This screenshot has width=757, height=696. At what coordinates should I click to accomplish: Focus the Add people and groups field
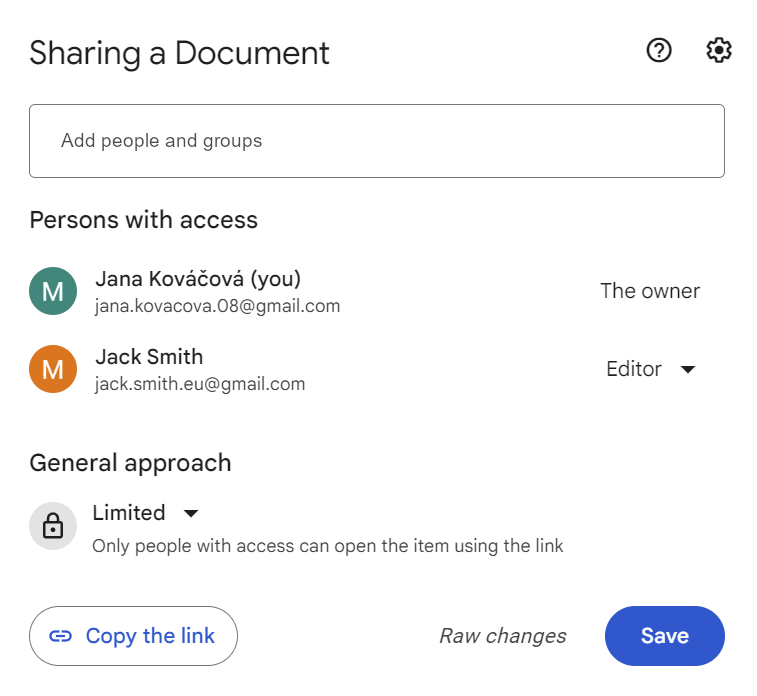[x=377, y=141]
